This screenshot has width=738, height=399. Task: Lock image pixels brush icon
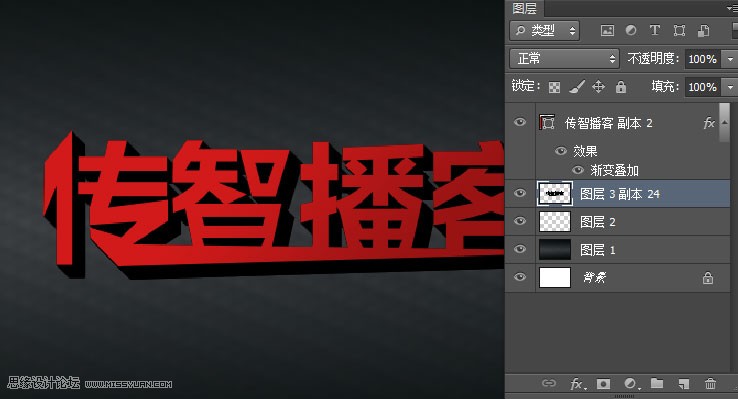(x=577, y=87)
